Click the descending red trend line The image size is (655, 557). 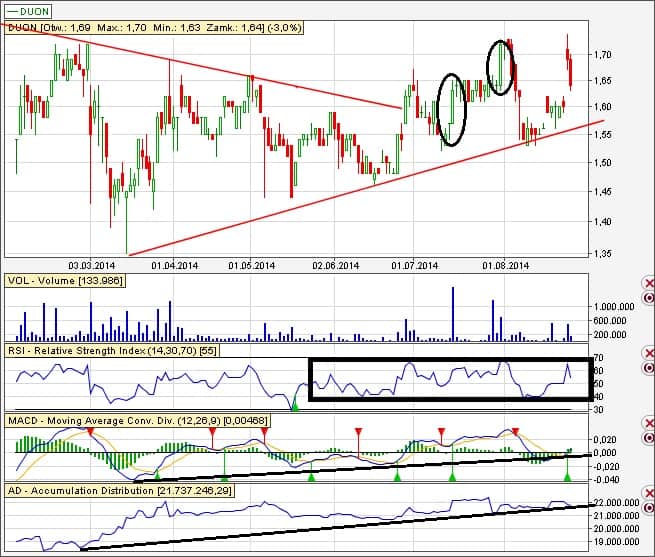[250, 75]
